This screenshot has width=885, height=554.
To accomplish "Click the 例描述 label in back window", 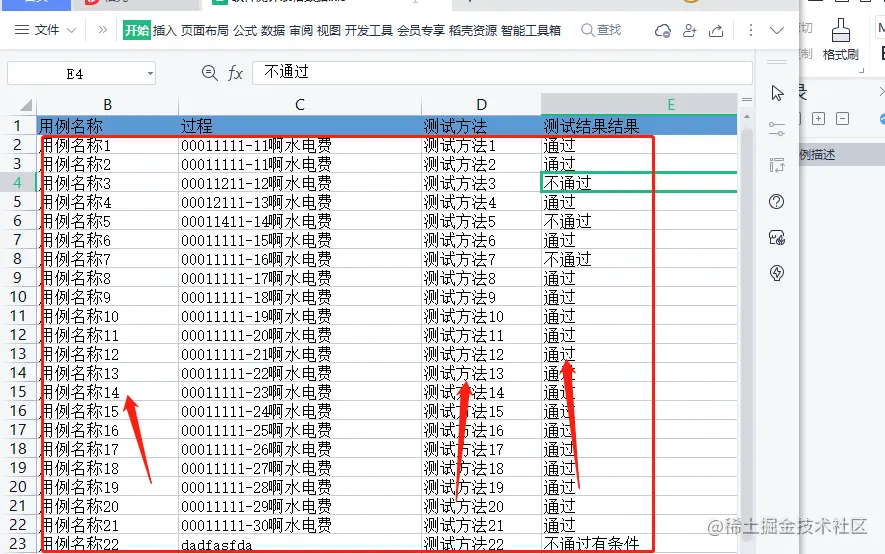I will pyautogui.click(x=817, y=155).
